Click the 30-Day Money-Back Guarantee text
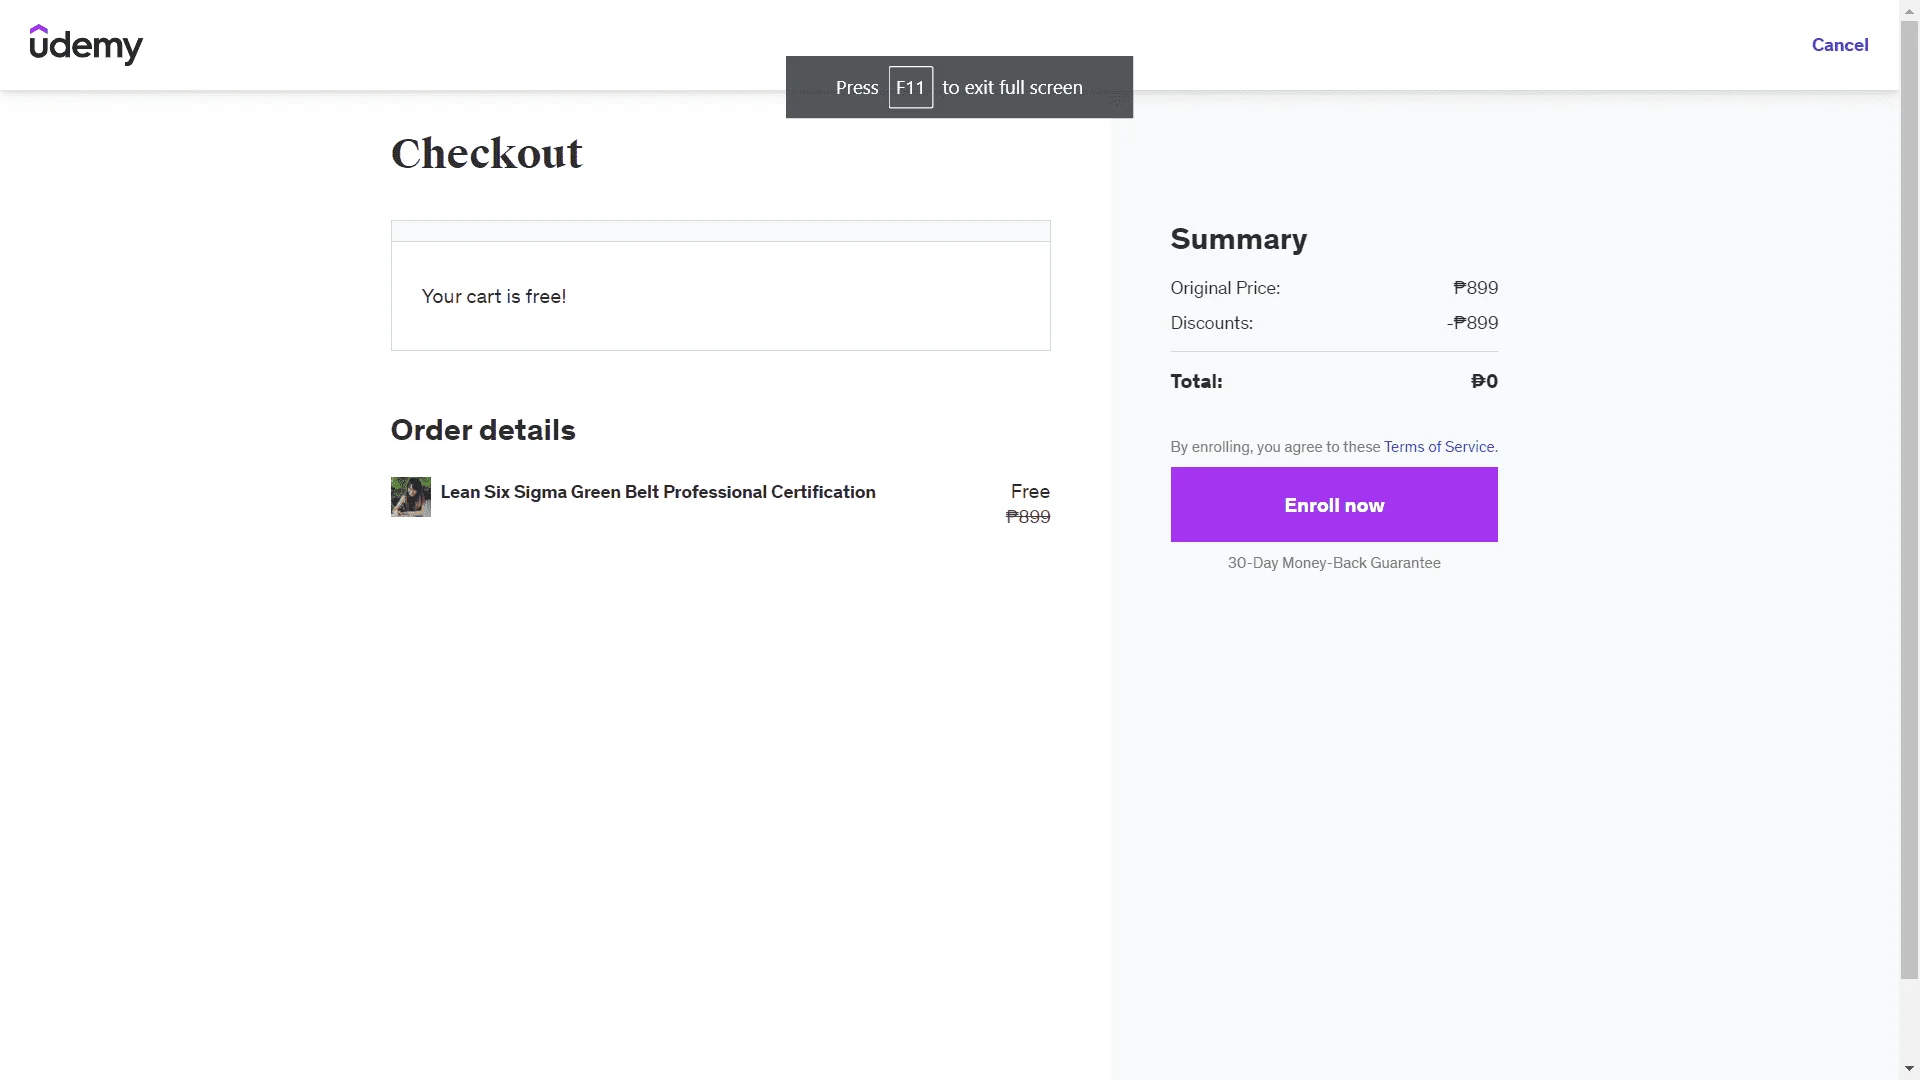The width and height of the screenshot is (1920, 1080). point(1334,563)
